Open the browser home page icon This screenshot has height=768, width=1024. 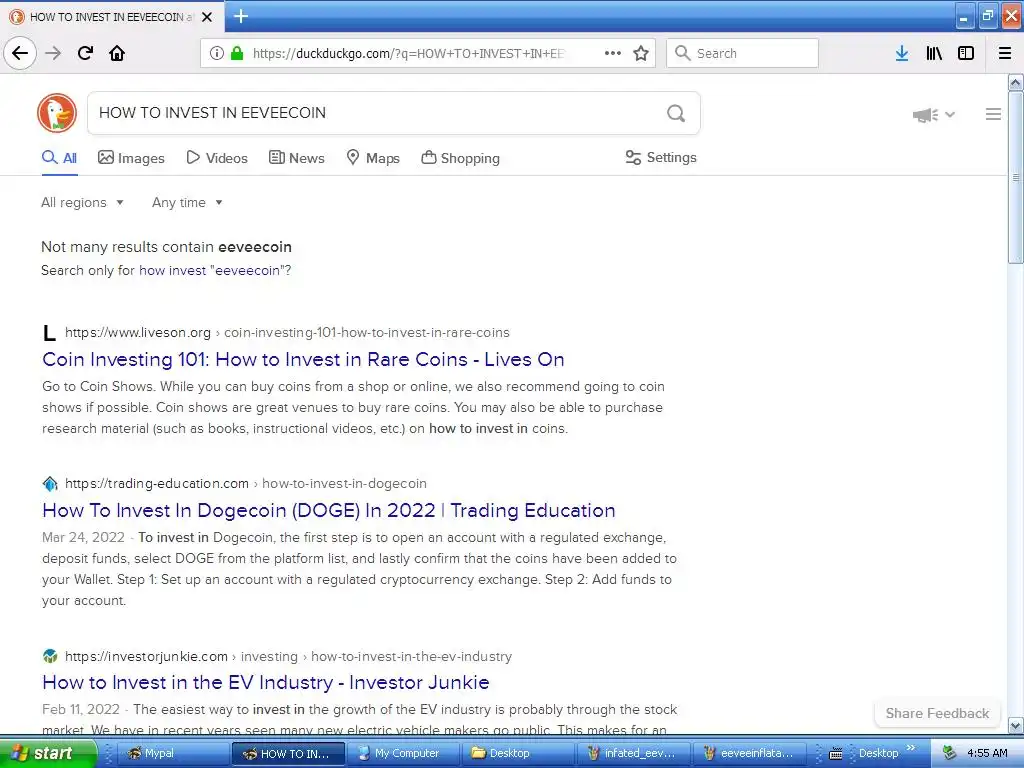(x=117, y=53)
